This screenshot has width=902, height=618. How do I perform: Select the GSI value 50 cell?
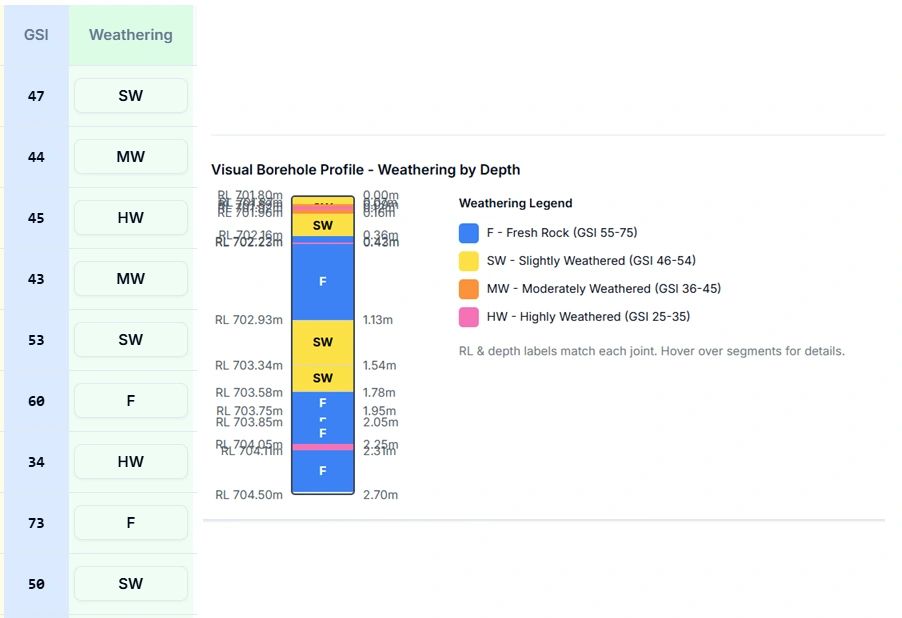point(36,584)
